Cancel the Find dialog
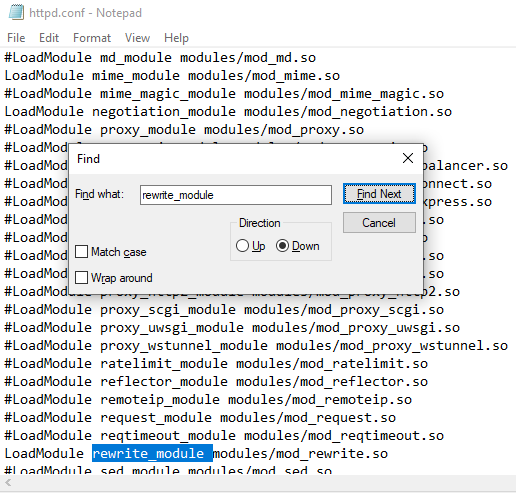This screenshot has width=516, height=493. [x=379, y=223]
